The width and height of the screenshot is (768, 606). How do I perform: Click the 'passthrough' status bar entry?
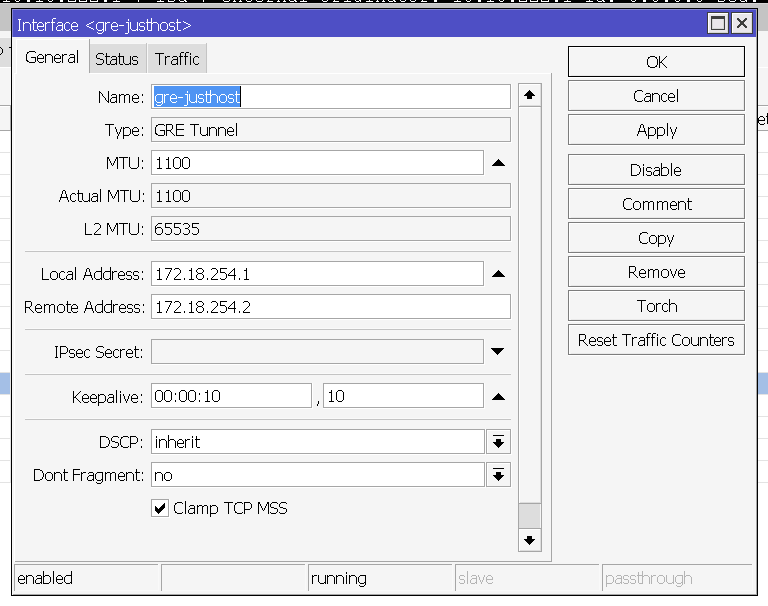[677, 578]
